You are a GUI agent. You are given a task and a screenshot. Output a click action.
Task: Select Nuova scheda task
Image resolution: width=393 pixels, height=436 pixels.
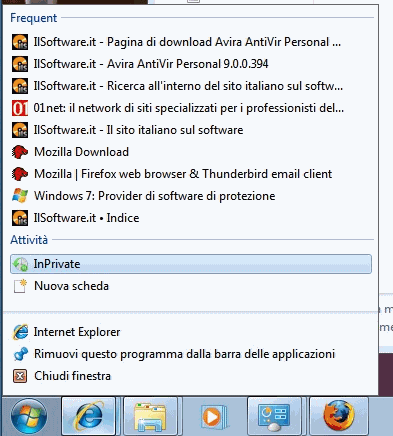(191, 286)
